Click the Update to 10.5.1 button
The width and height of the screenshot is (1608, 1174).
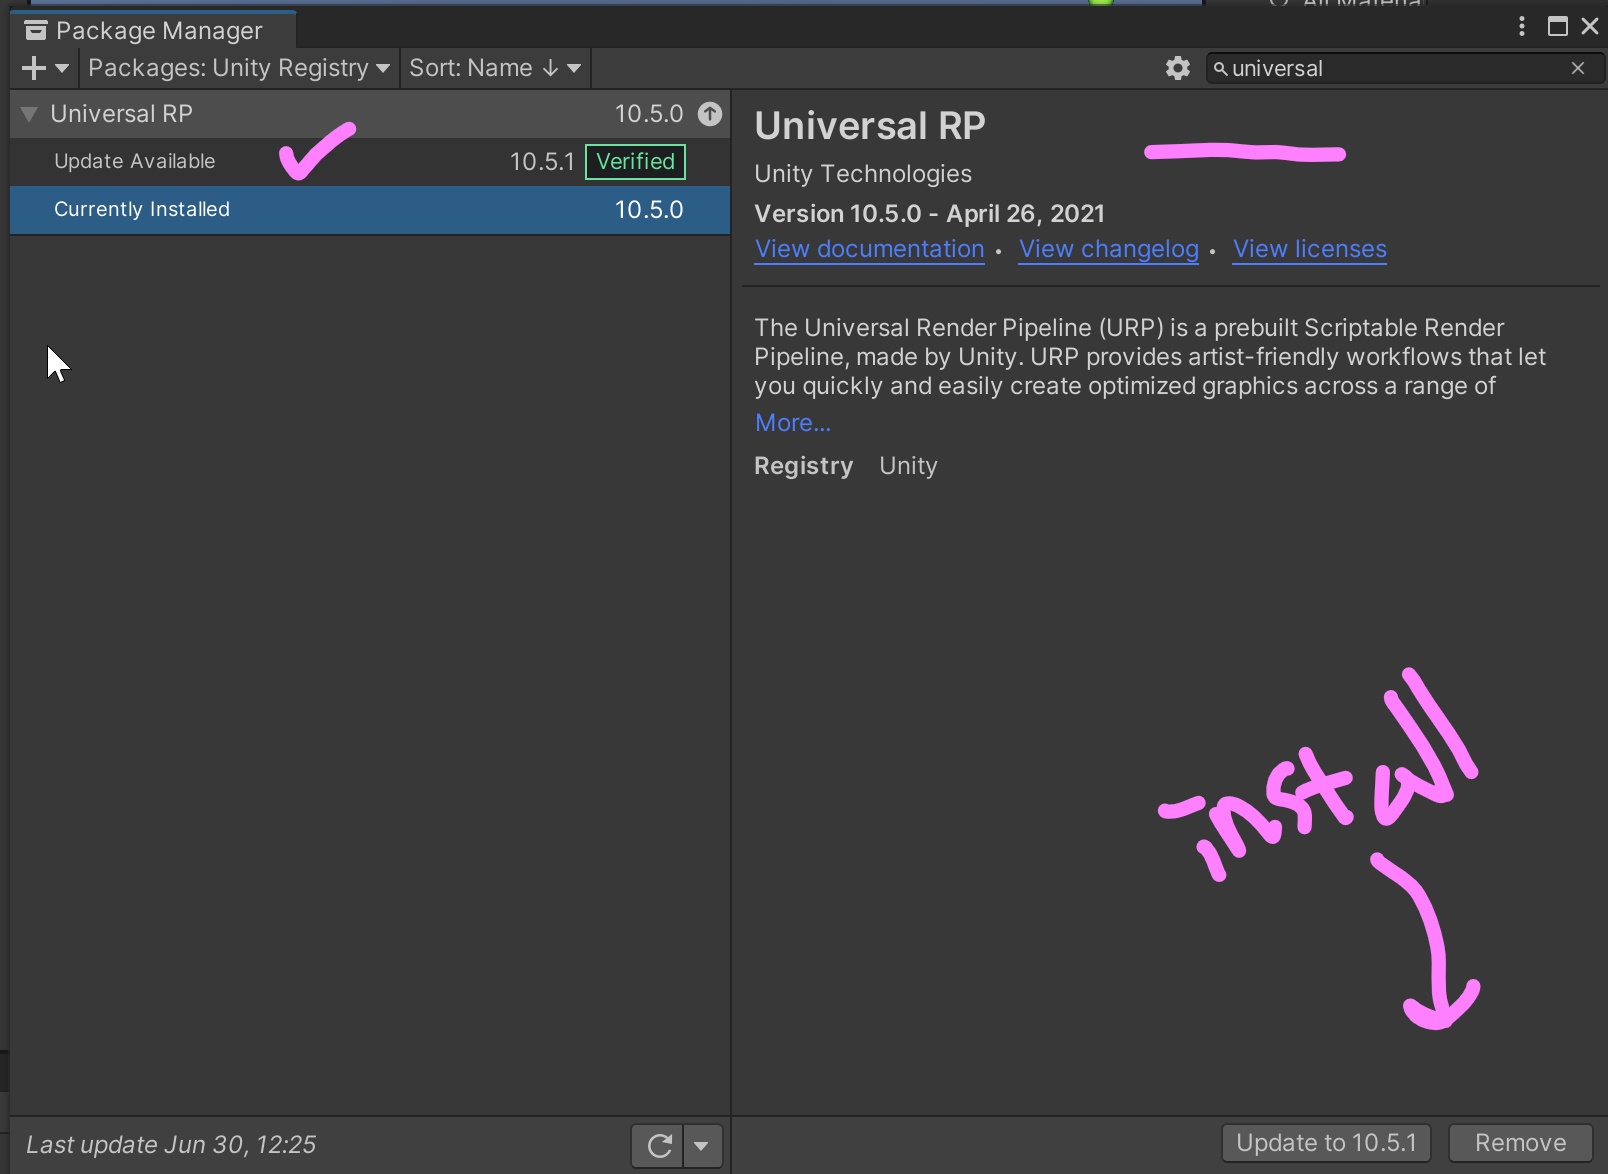point(1326,1143)
